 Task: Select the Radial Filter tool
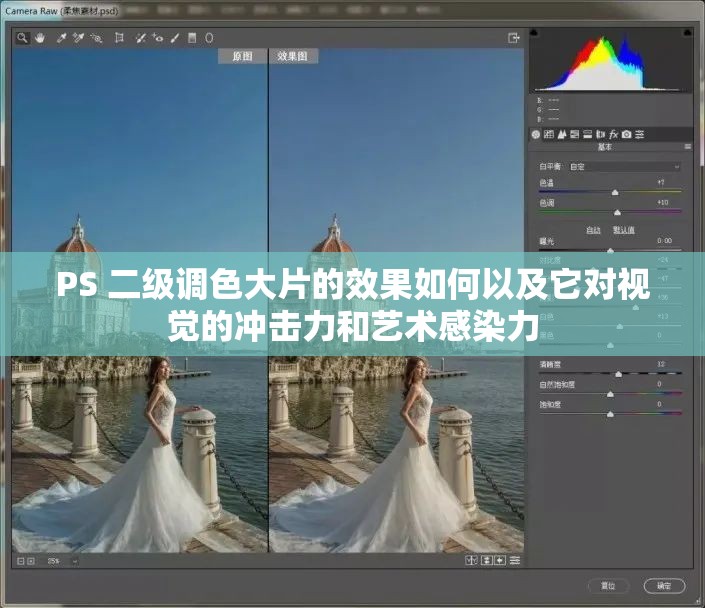pos(209,38)
